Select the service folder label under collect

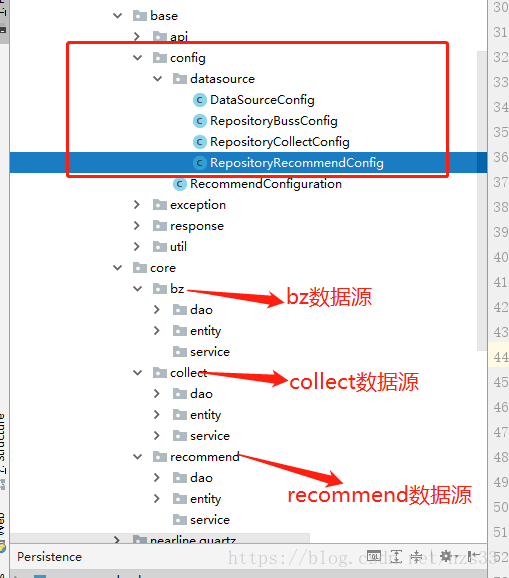(210, 436)
